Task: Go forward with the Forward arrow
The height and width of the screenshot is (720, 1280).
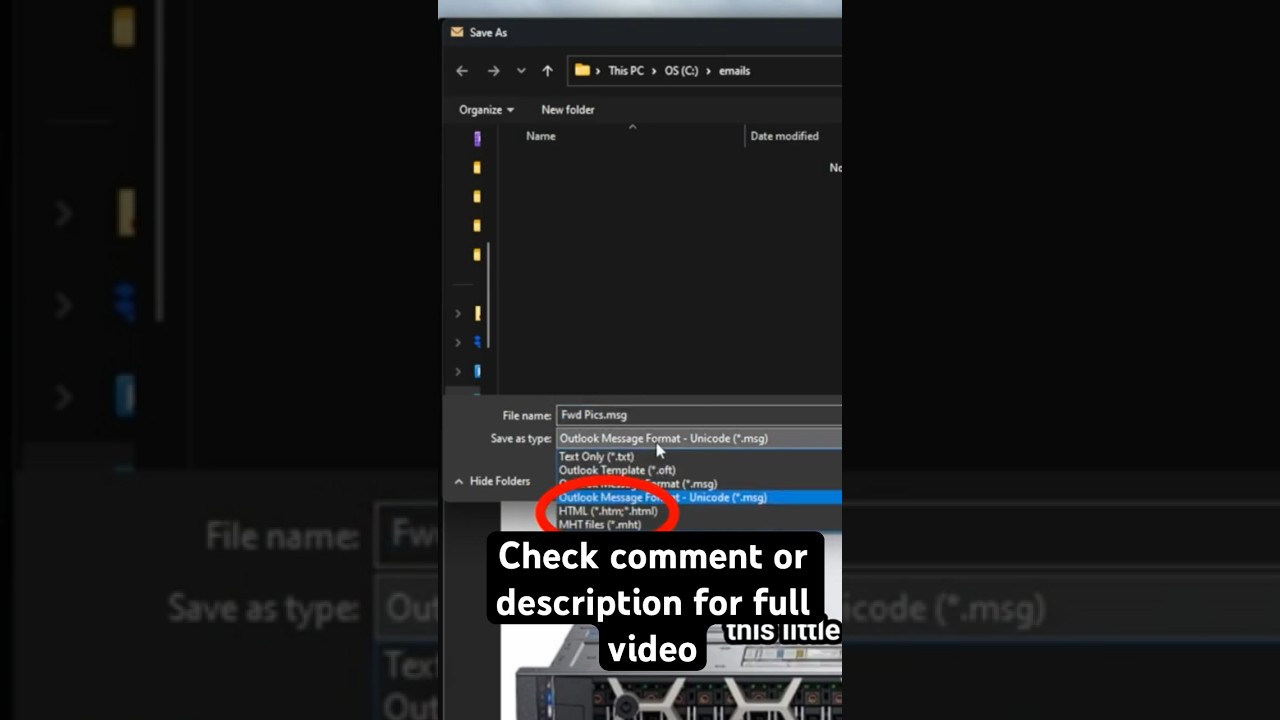Action: tap(493, 71)
